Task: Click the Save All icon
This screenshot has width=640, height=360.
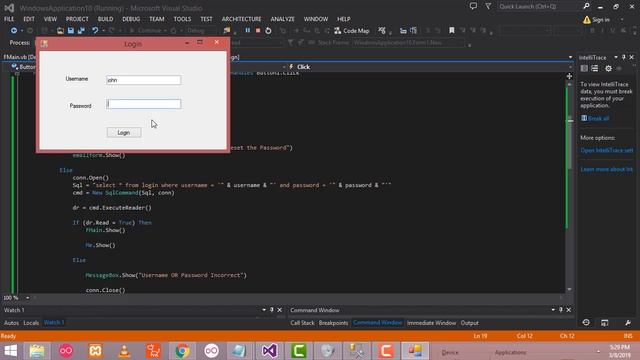Action: (x=81, y=31)
